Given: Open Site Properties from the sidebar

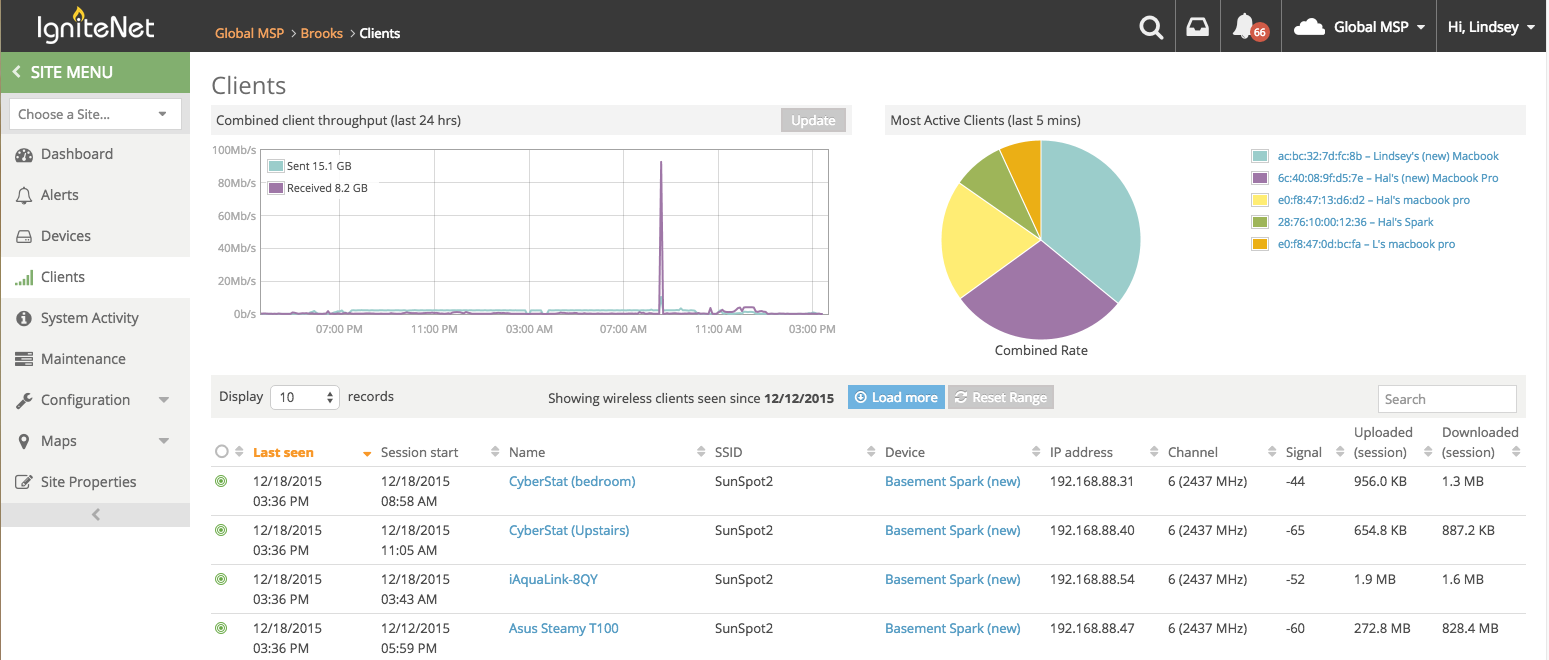Looking at the screenshot, I should tap(86, 481).
